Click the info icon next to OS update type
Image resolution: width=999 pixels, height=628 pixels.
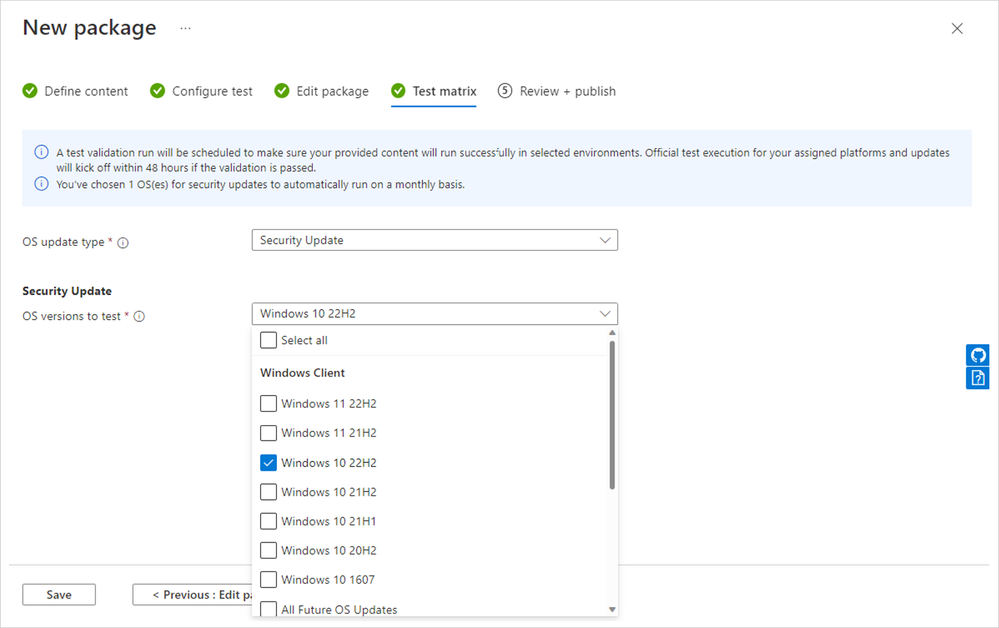pos(123,243)
